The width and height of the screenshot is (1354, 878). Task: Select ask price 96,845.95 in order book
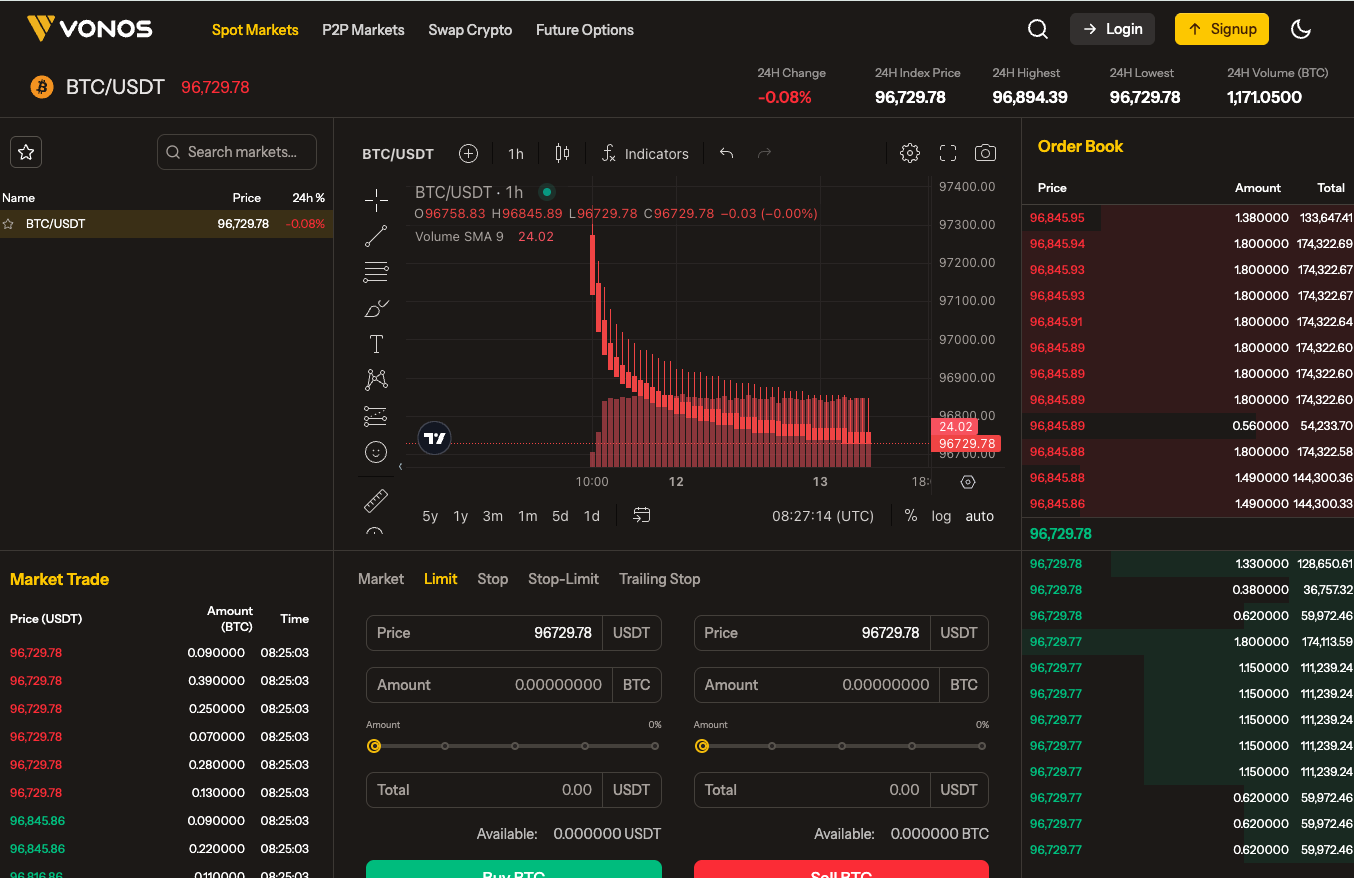coord(1057,218)
